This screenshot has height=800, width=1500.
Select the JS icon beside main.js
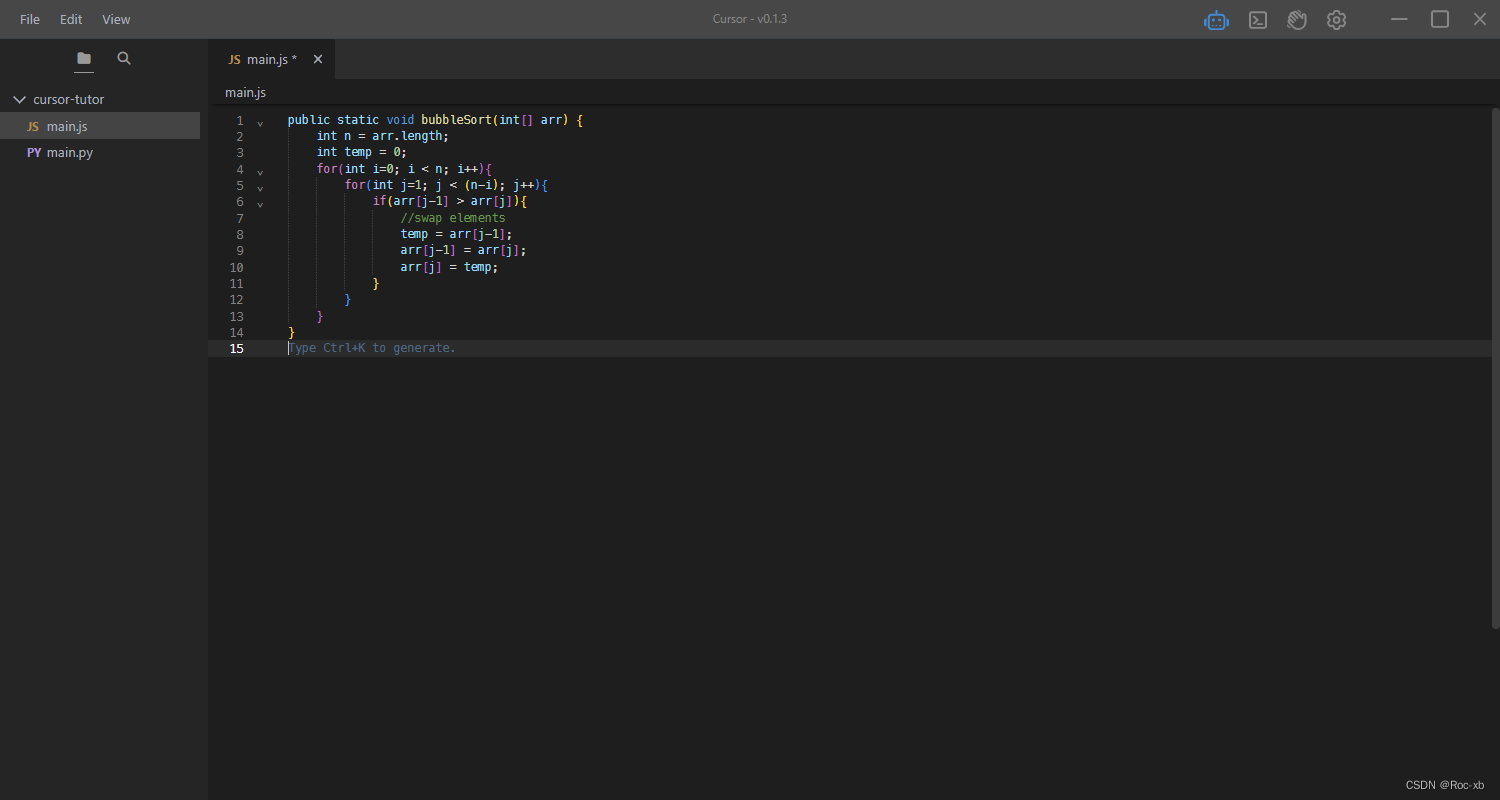[31, 126]
